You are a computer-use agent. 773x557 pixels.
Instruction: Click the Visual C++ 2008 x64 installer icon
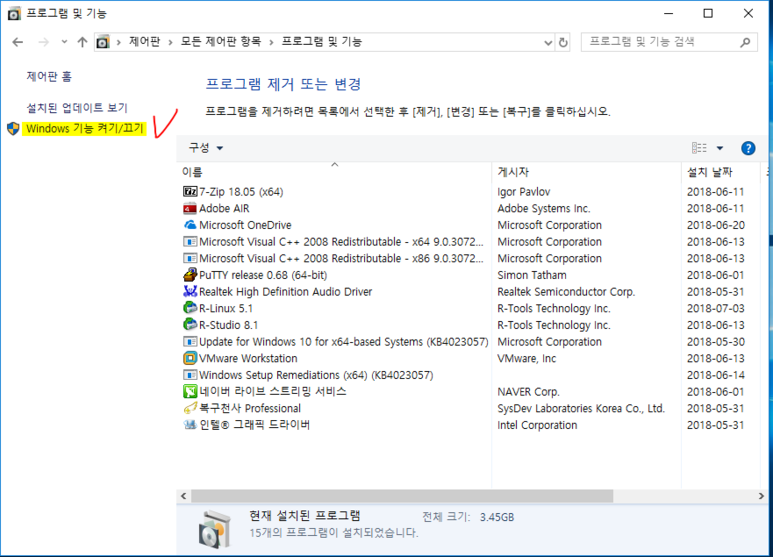tap(190, 242)
